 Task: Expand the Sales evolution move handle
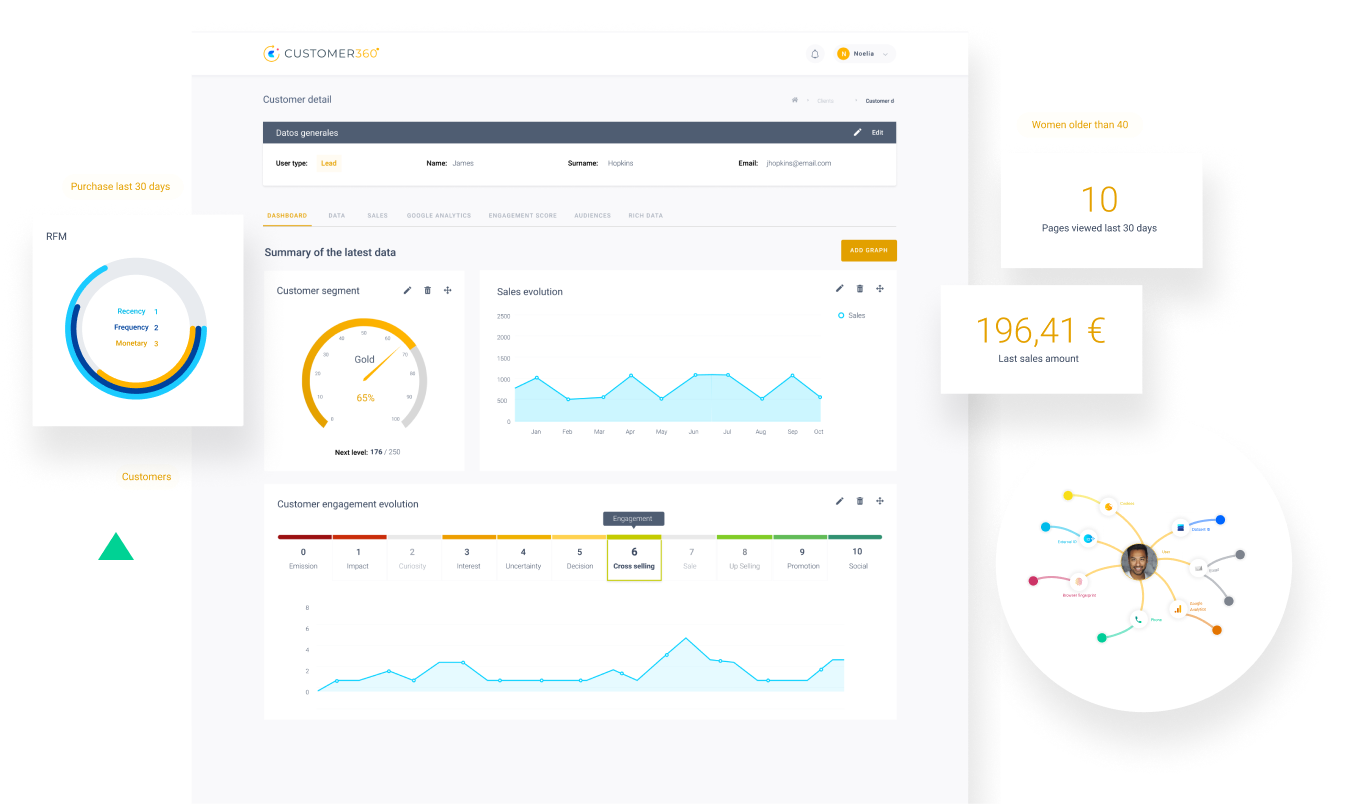(880, 288)
